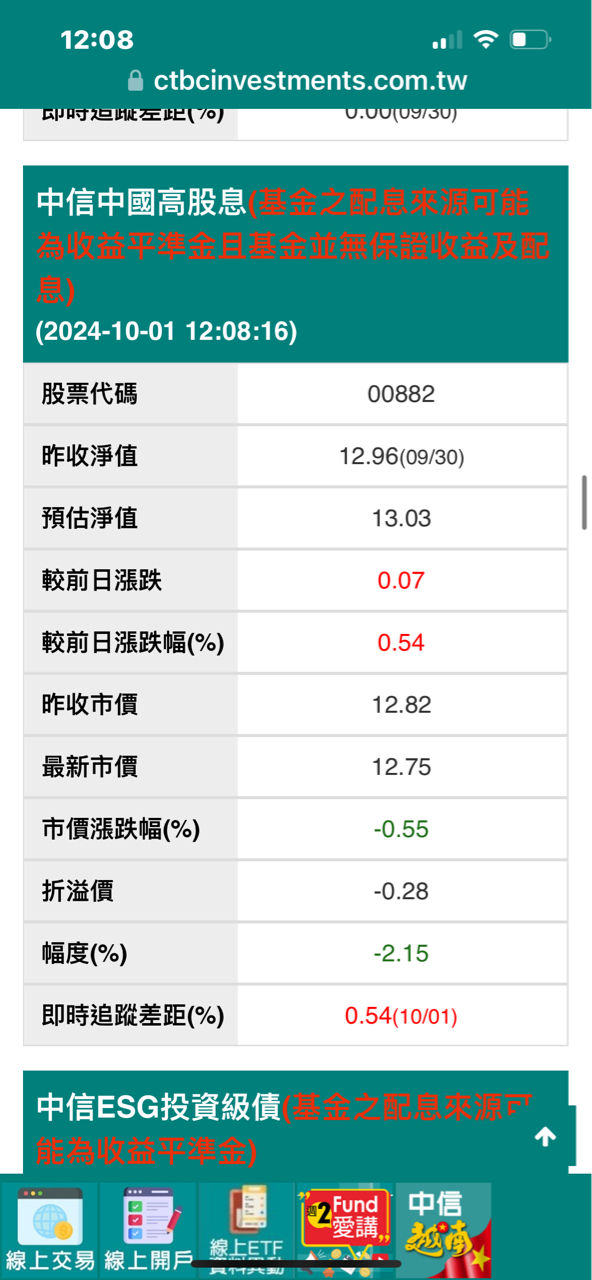Tap the Wi-Fi status icon
Screen dimensions: 592x1280
[484, 40]
